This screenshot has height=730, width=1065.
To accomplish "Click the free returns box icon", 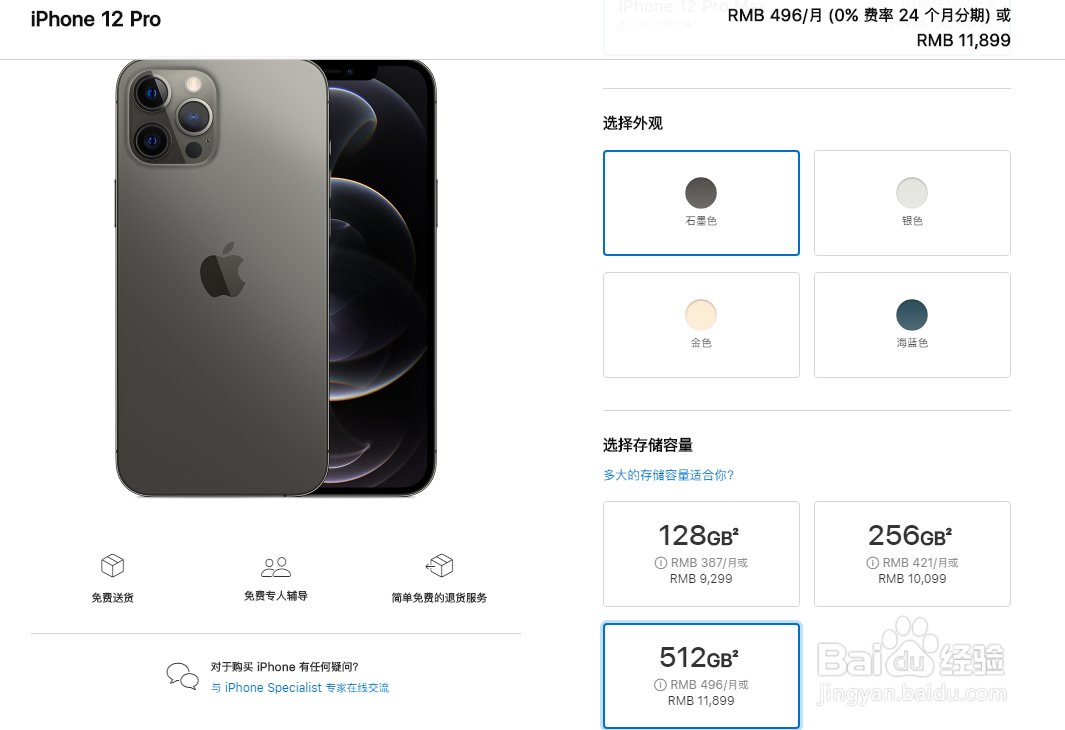I will coord(439,565).
